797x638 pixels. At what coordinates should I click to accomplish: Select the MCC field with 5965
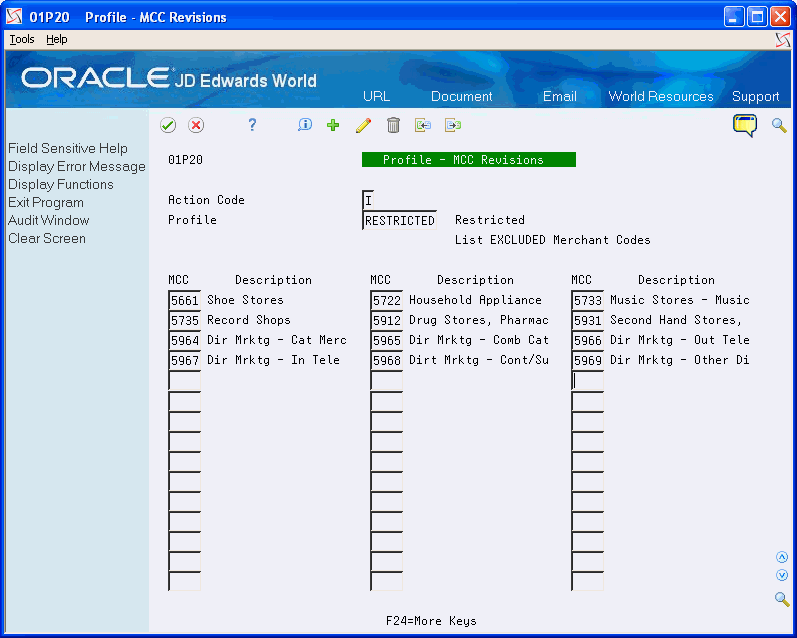click(x=387, y=340)
